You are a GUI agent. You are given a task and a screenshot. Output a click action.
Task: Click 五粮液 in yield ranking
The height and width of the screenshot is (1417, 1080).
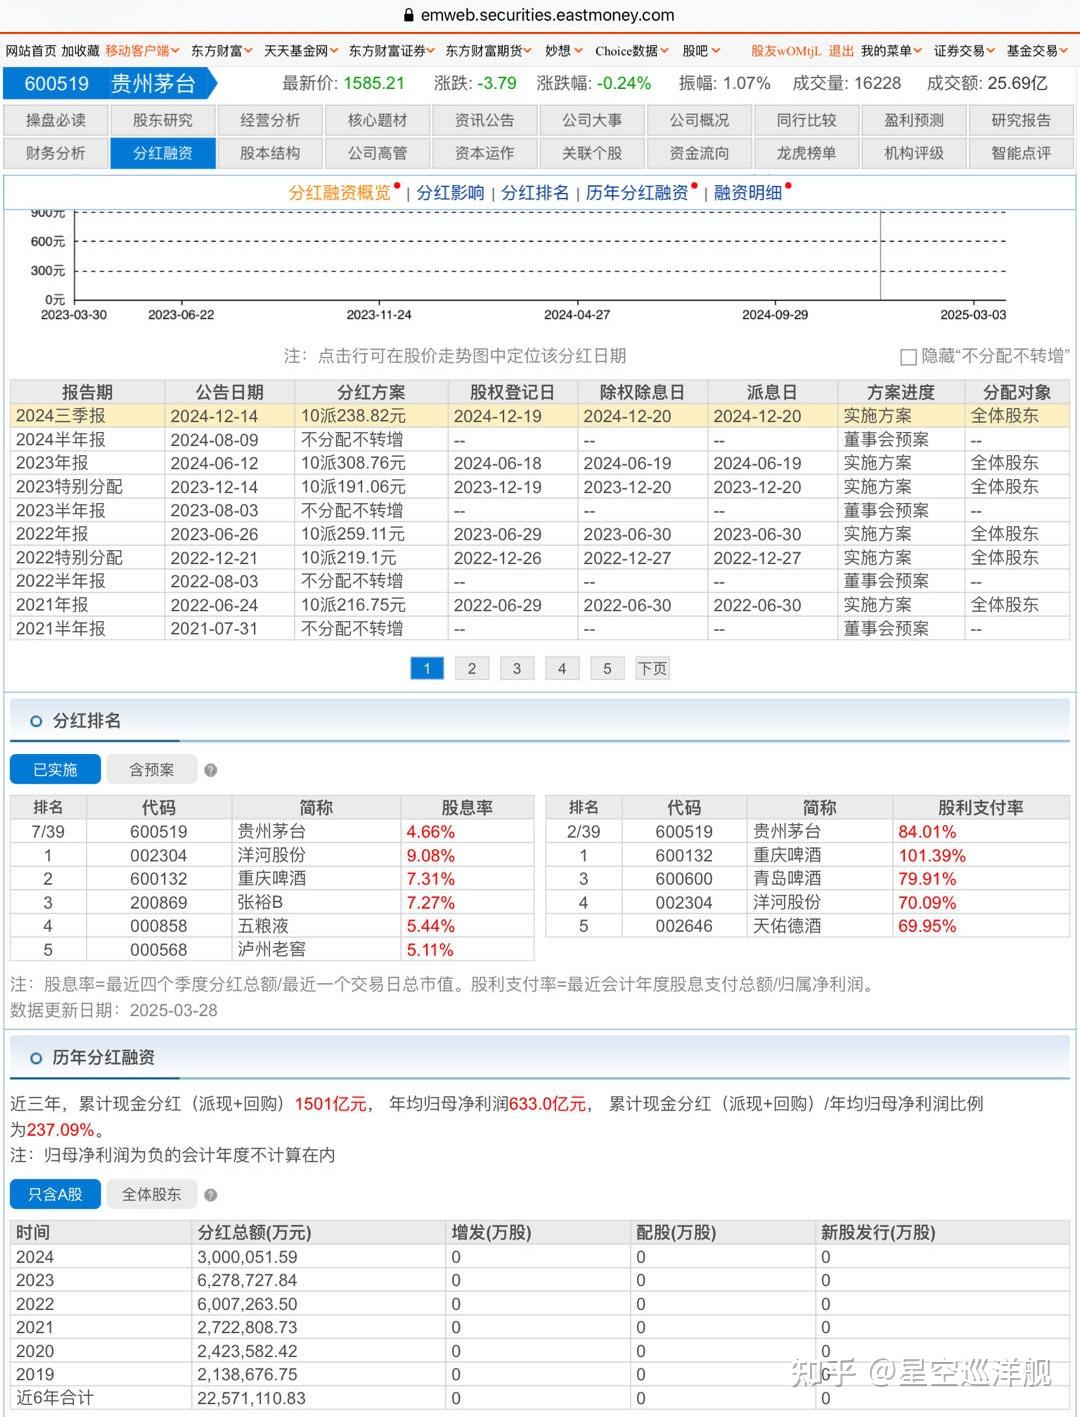pos(263,926)
